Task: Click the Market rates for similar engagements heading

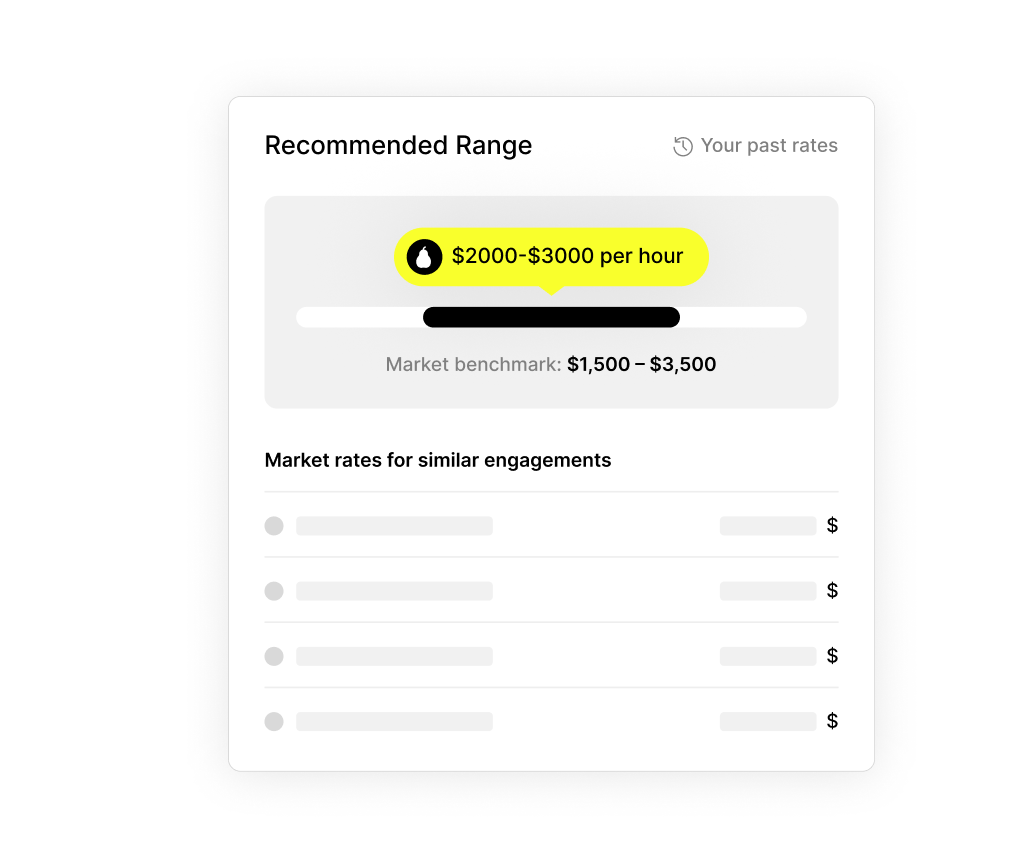Action: click(x=438, y=460)
